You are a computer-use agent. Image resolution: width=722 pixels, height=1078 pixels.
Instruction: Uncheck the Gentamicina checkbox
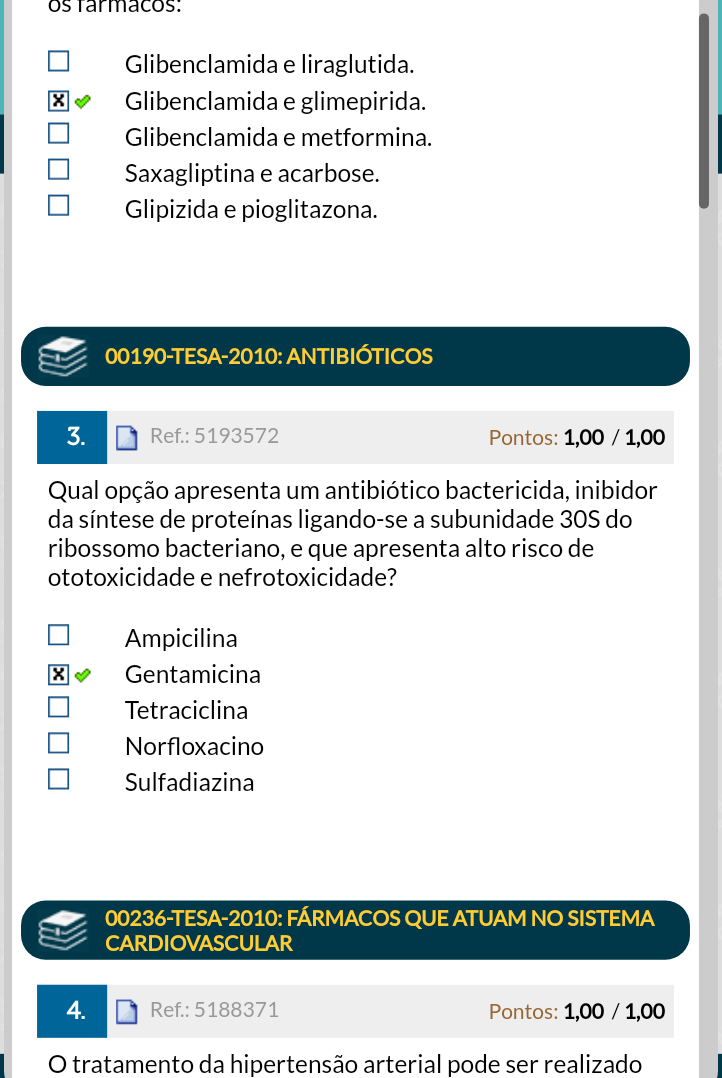click(59, 674)
